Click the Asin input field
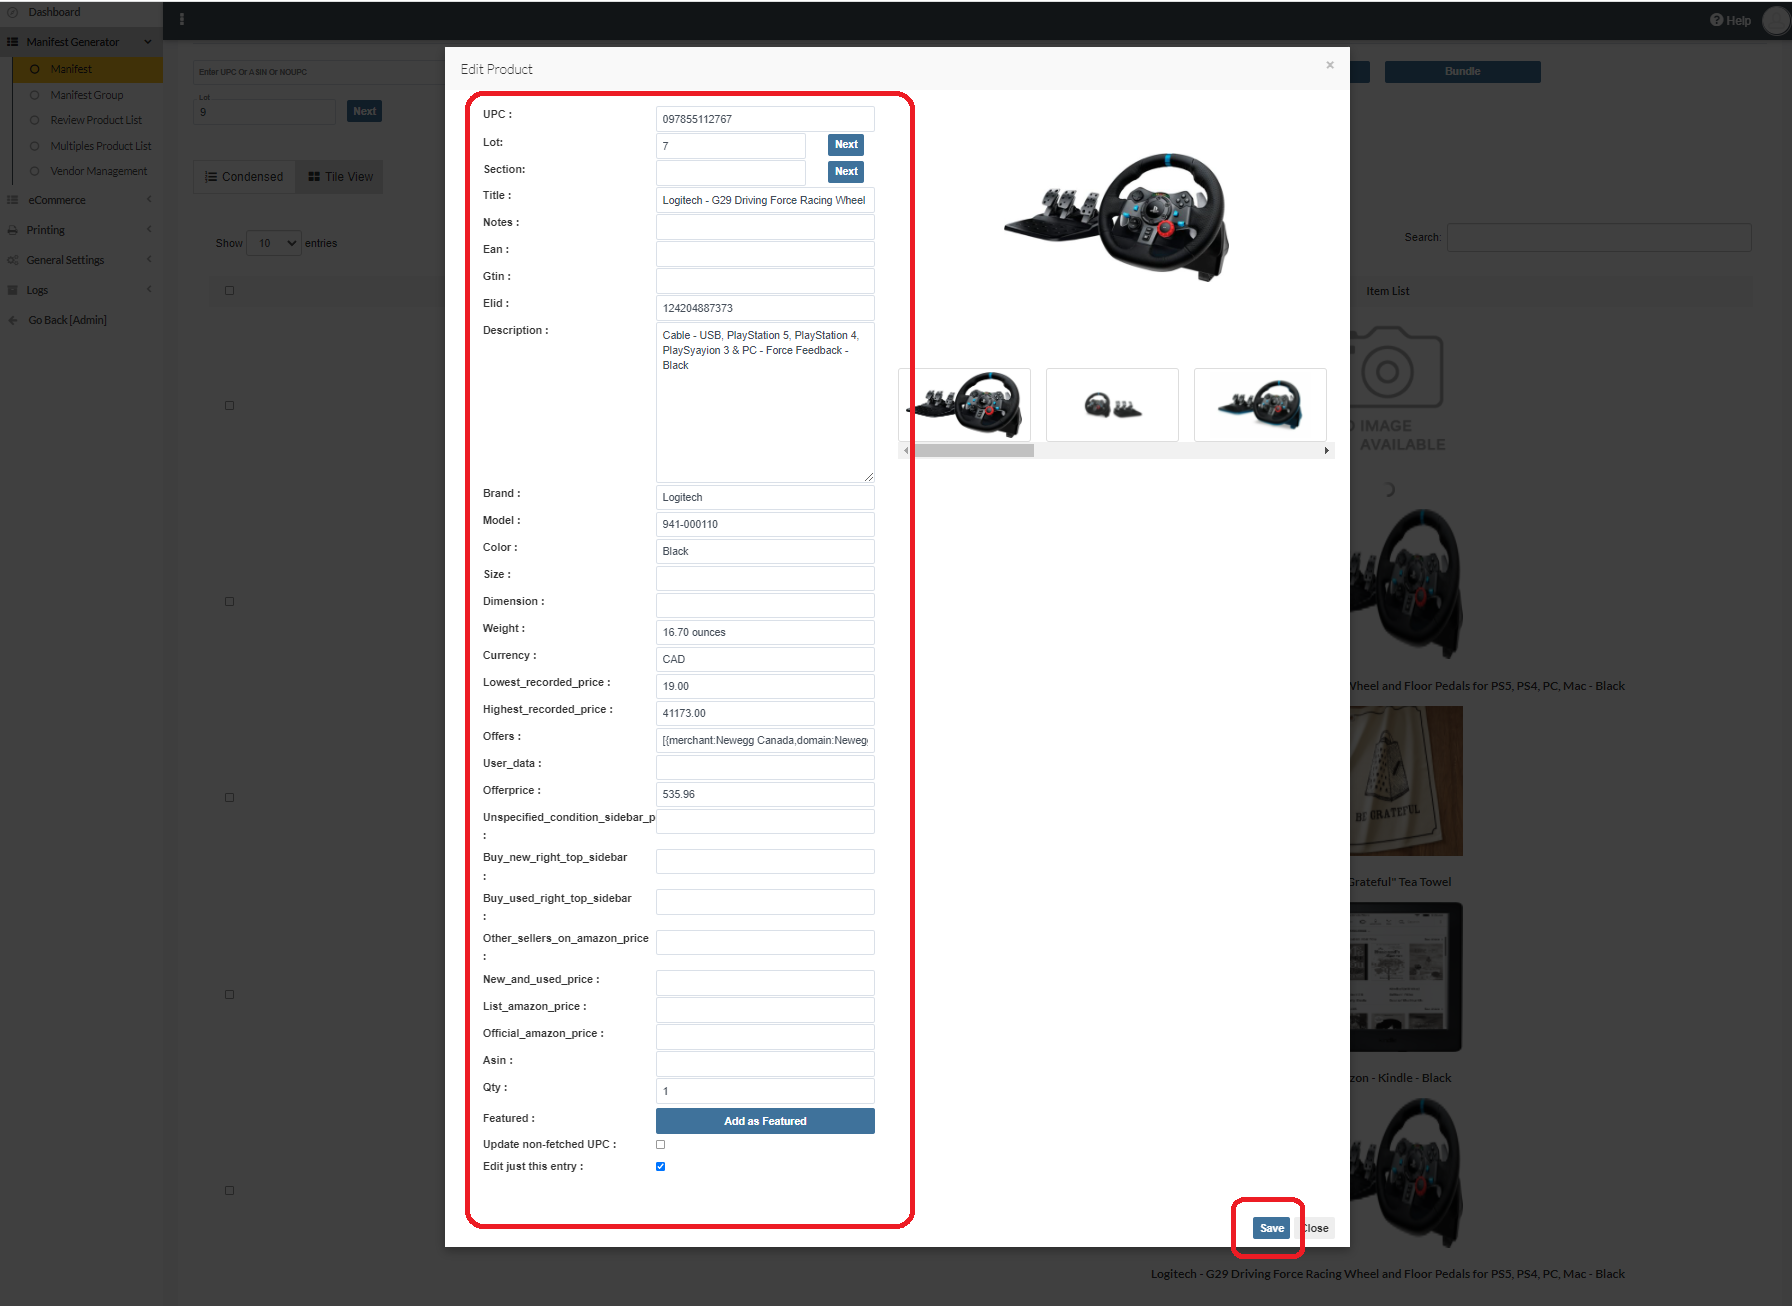1792x1306 pixels. pyautogui.click(x=765, y=1064)
